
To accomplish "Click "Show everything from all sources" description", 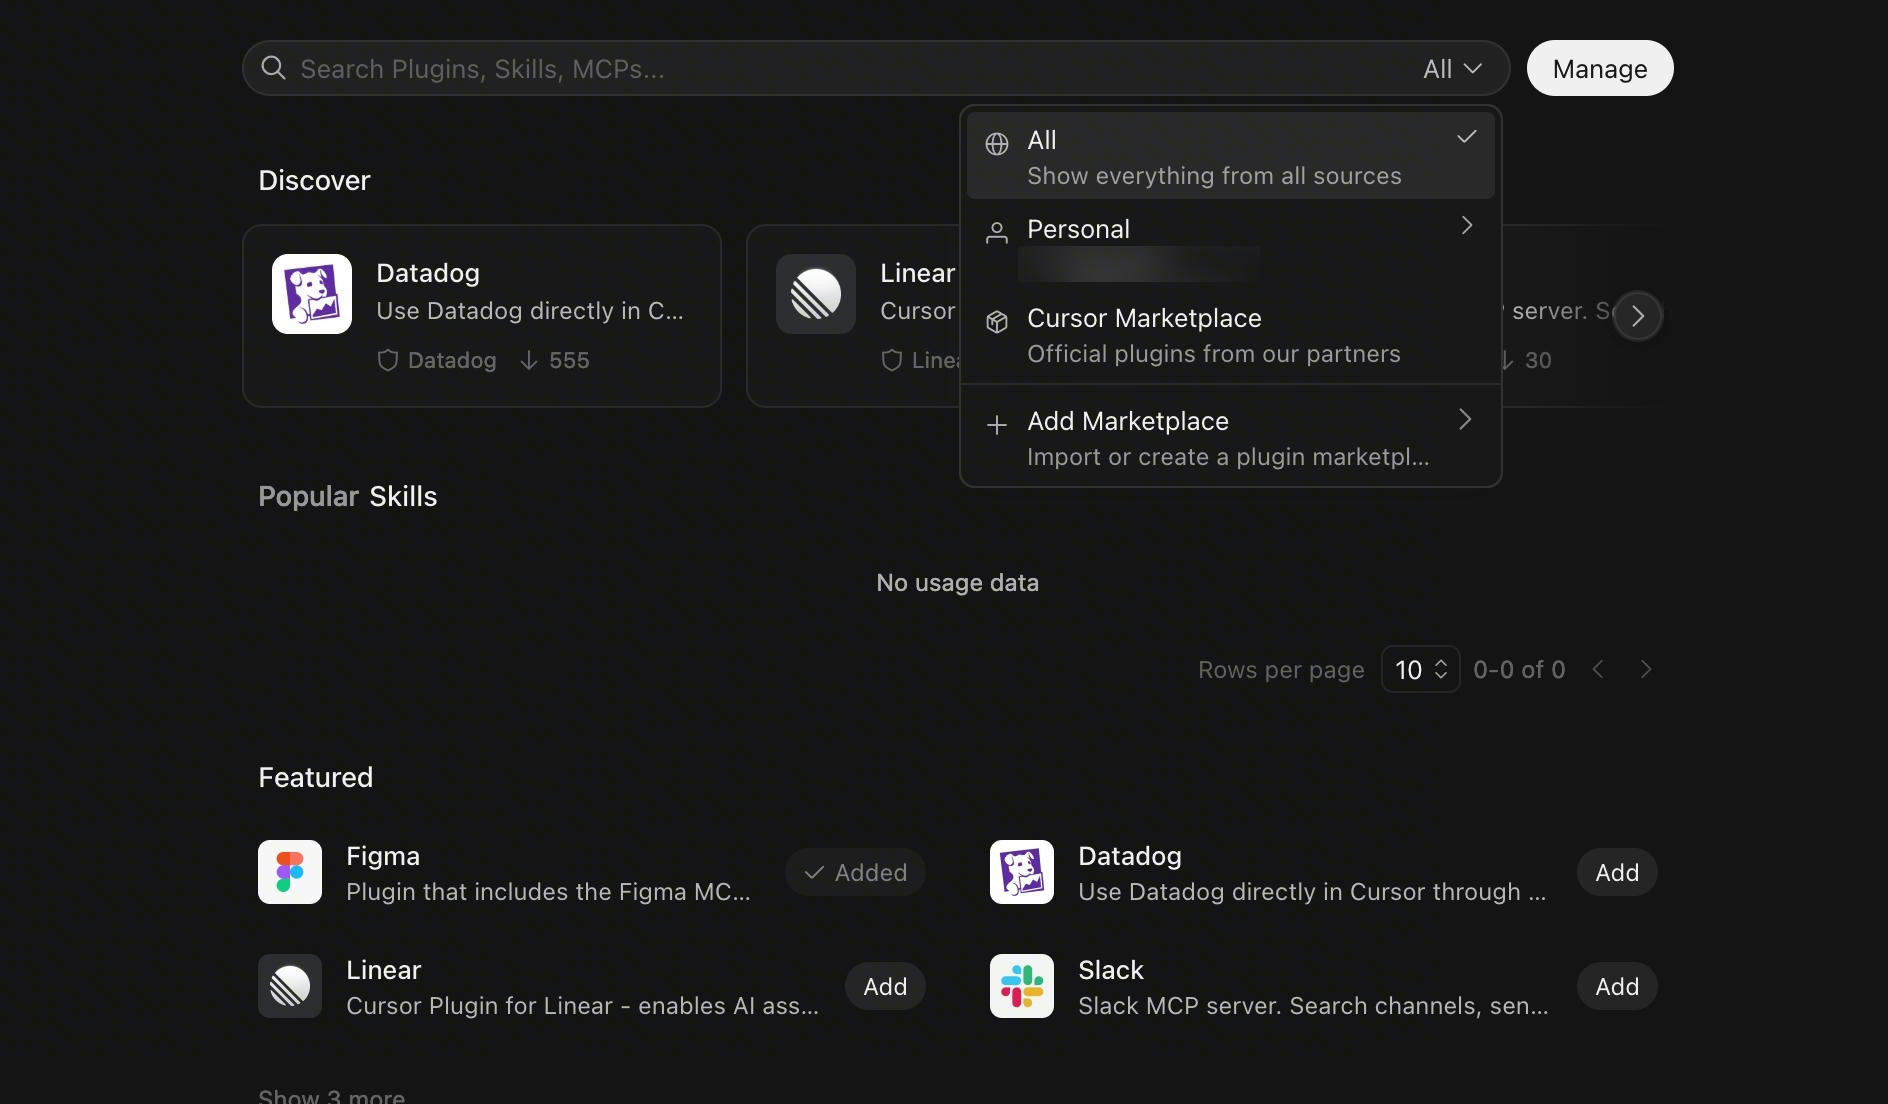I will tap(1214, 176).
